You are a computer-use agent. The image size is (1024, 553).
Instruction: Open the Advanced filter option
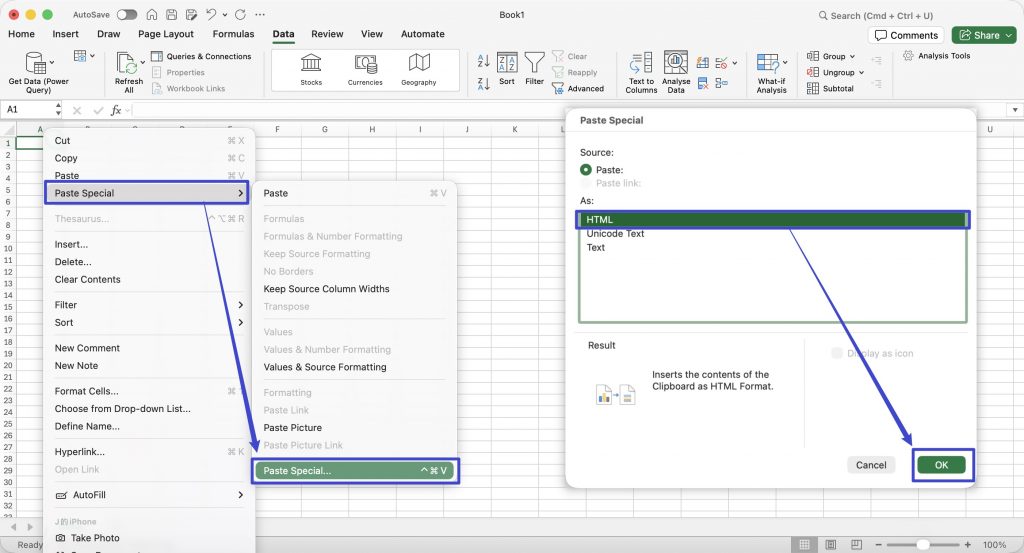tap(579, 88)
